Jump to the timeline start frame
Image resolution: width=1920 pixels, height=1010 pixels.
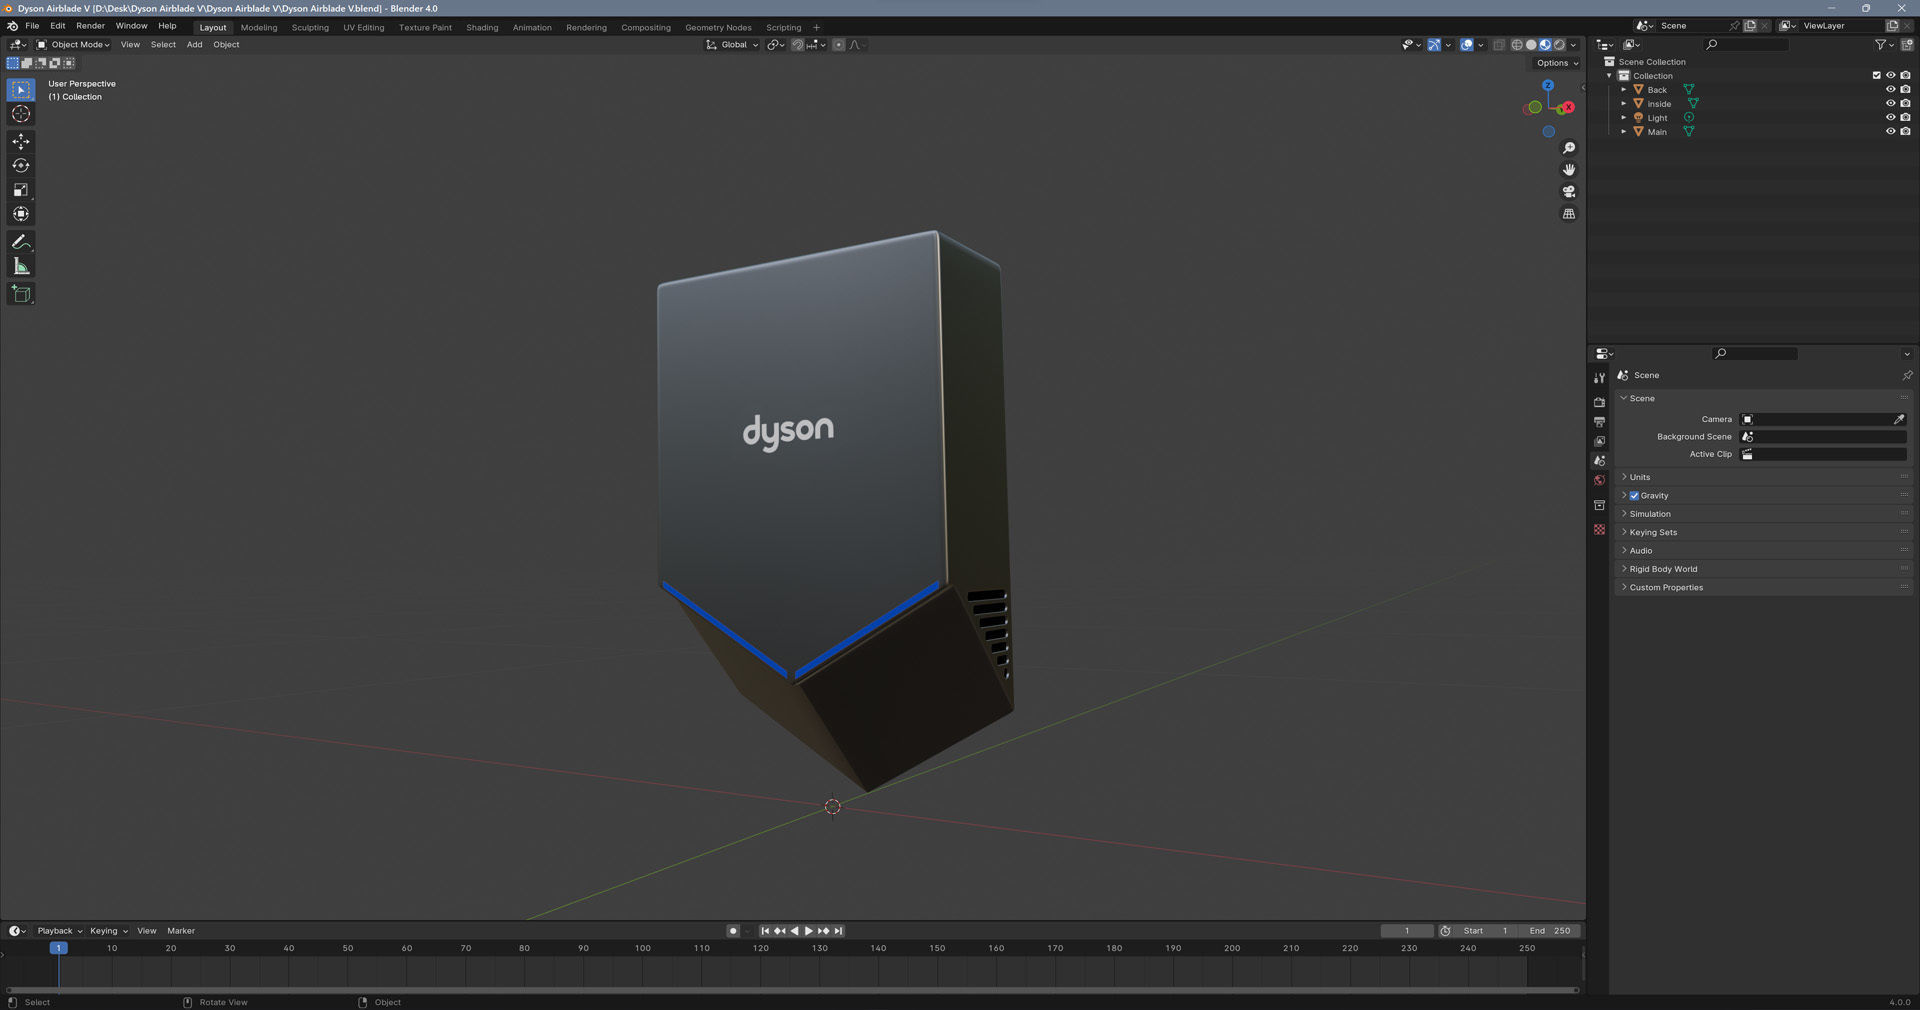pos(765,931)
